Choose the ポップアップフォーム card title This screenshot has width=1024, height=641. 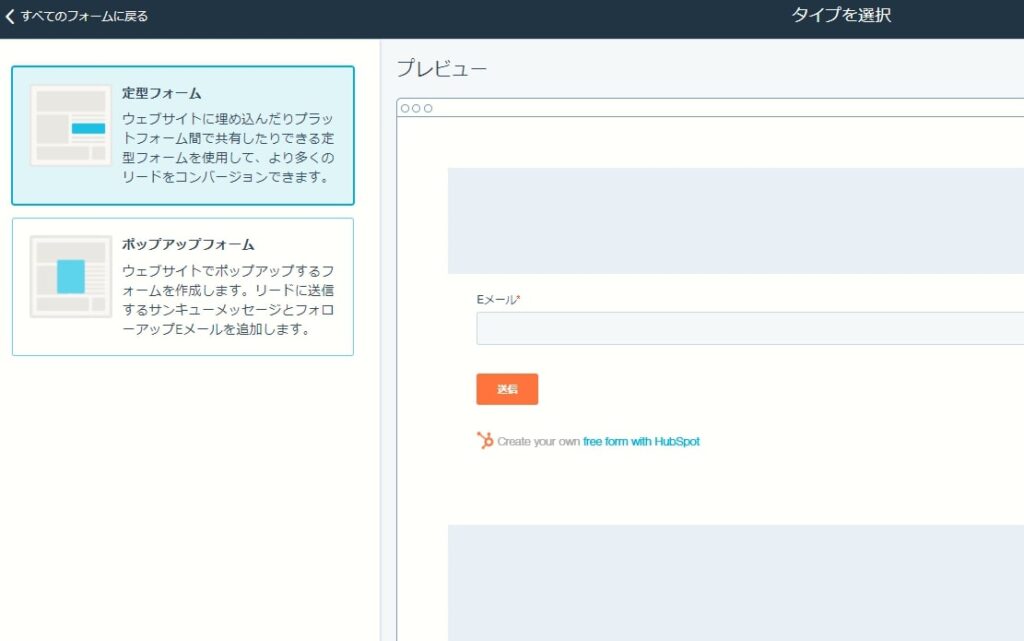(188, 245)
